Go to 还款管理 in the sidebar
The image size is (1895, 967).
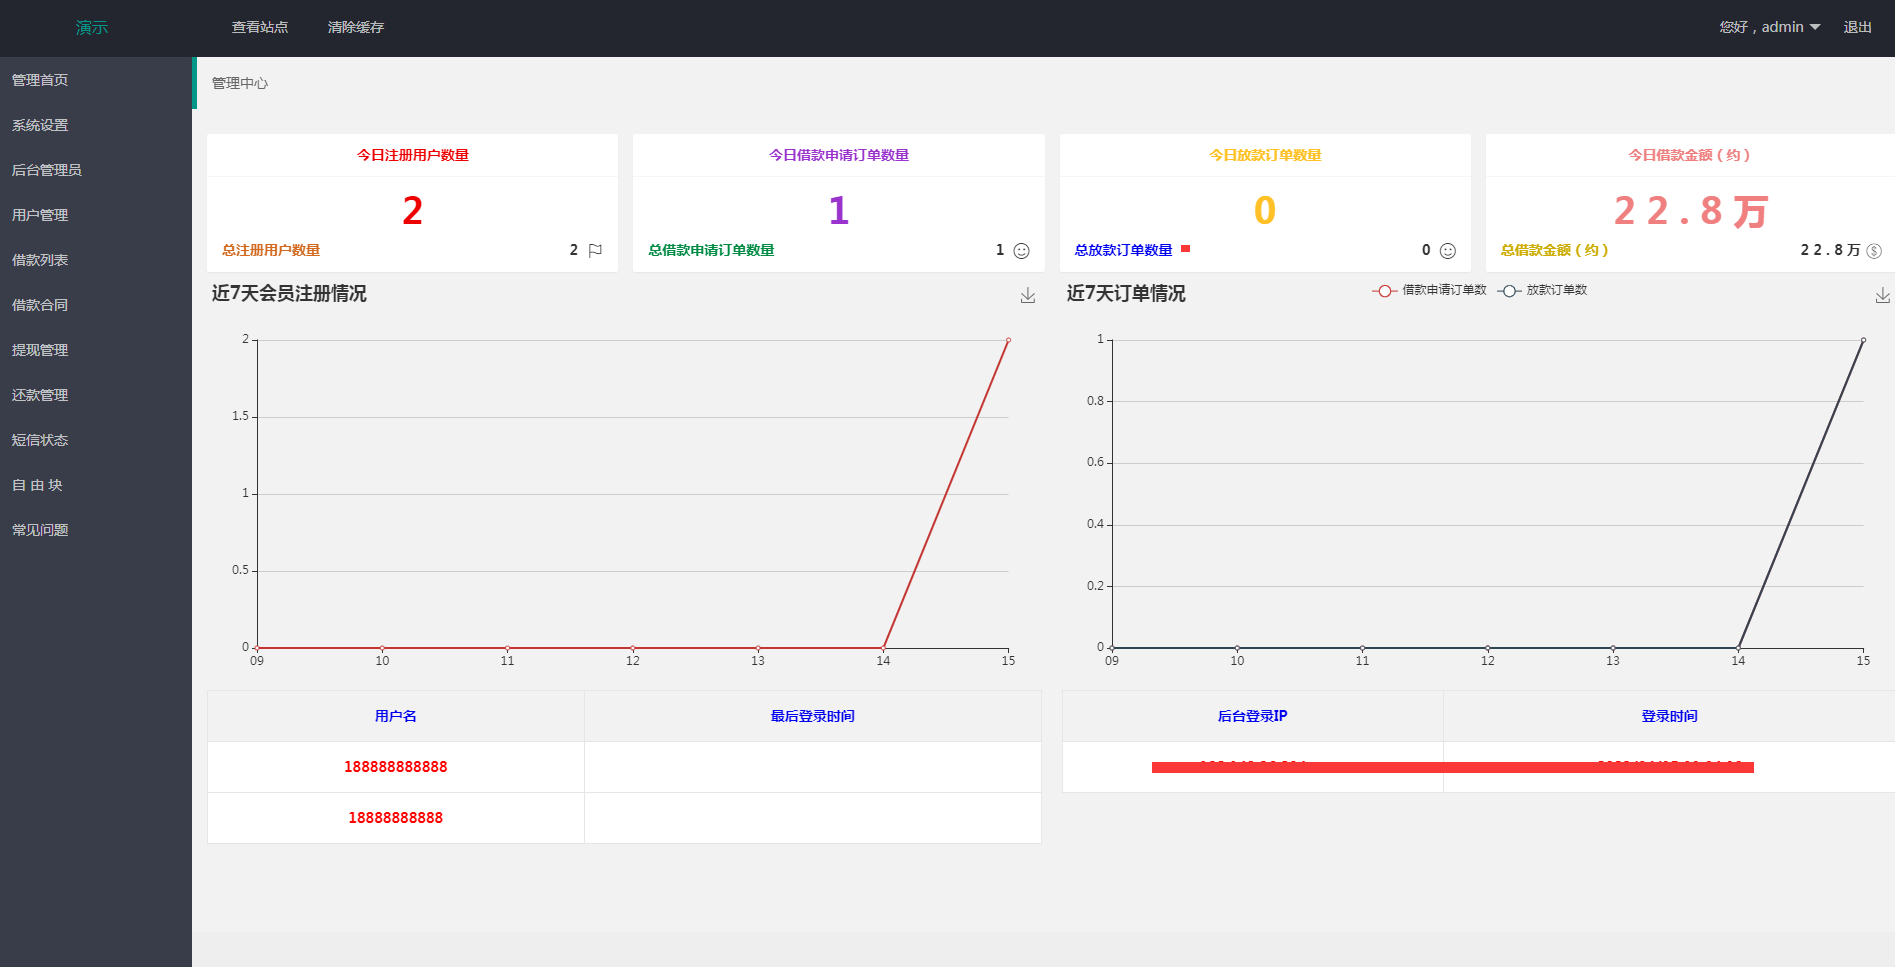(40, 395)
